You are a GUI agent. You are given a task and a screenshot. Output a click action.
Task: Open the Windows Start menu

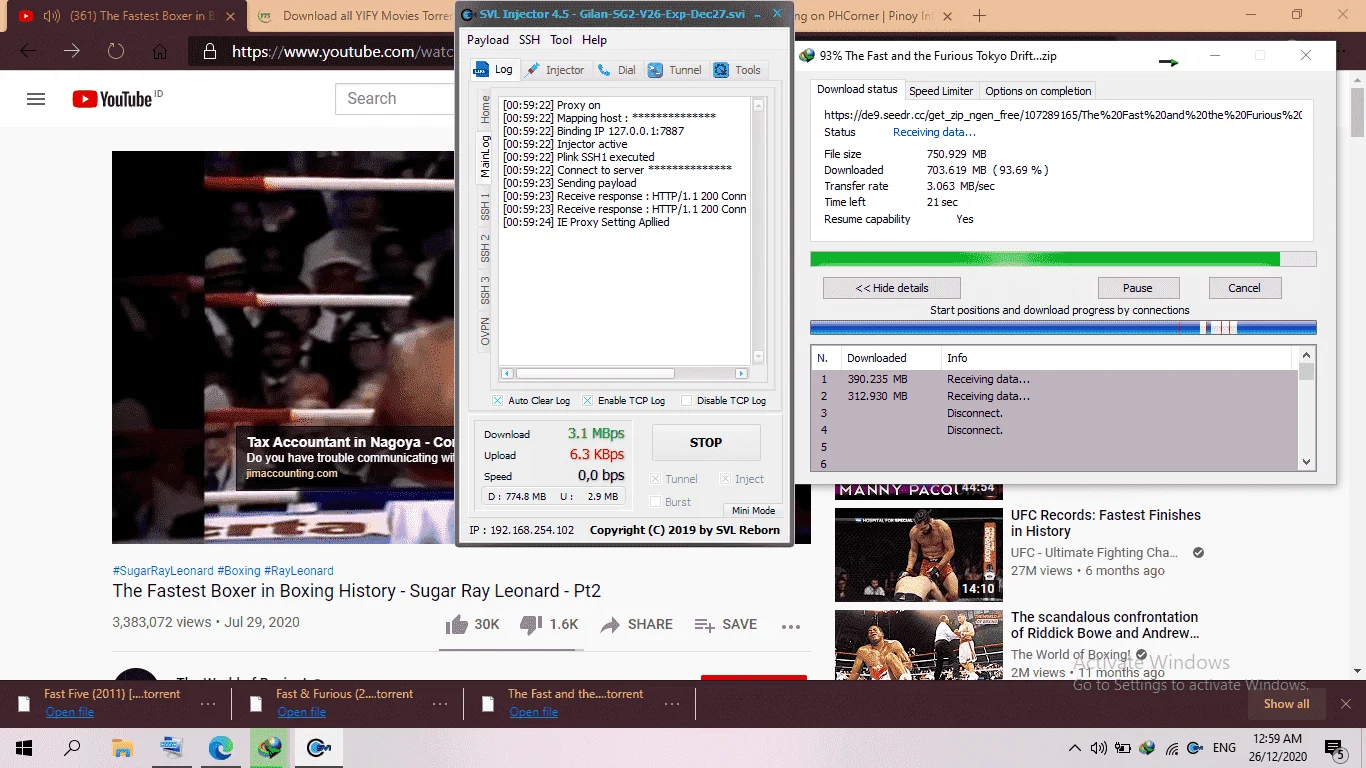point(24,747)
